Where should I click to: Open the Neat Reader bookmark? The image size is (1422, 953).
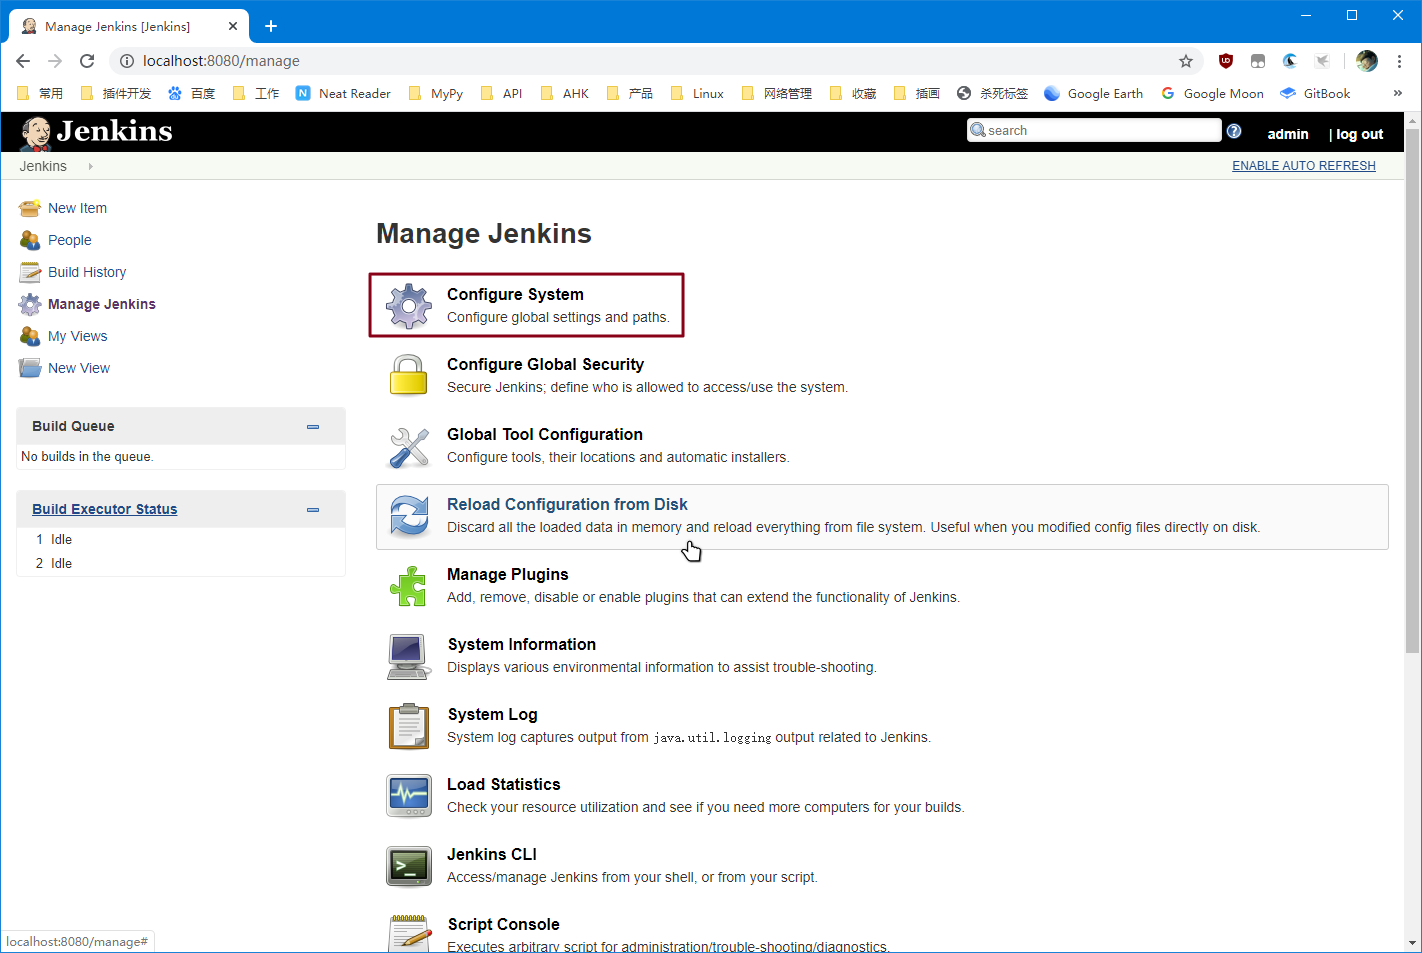tap(343, 93)
